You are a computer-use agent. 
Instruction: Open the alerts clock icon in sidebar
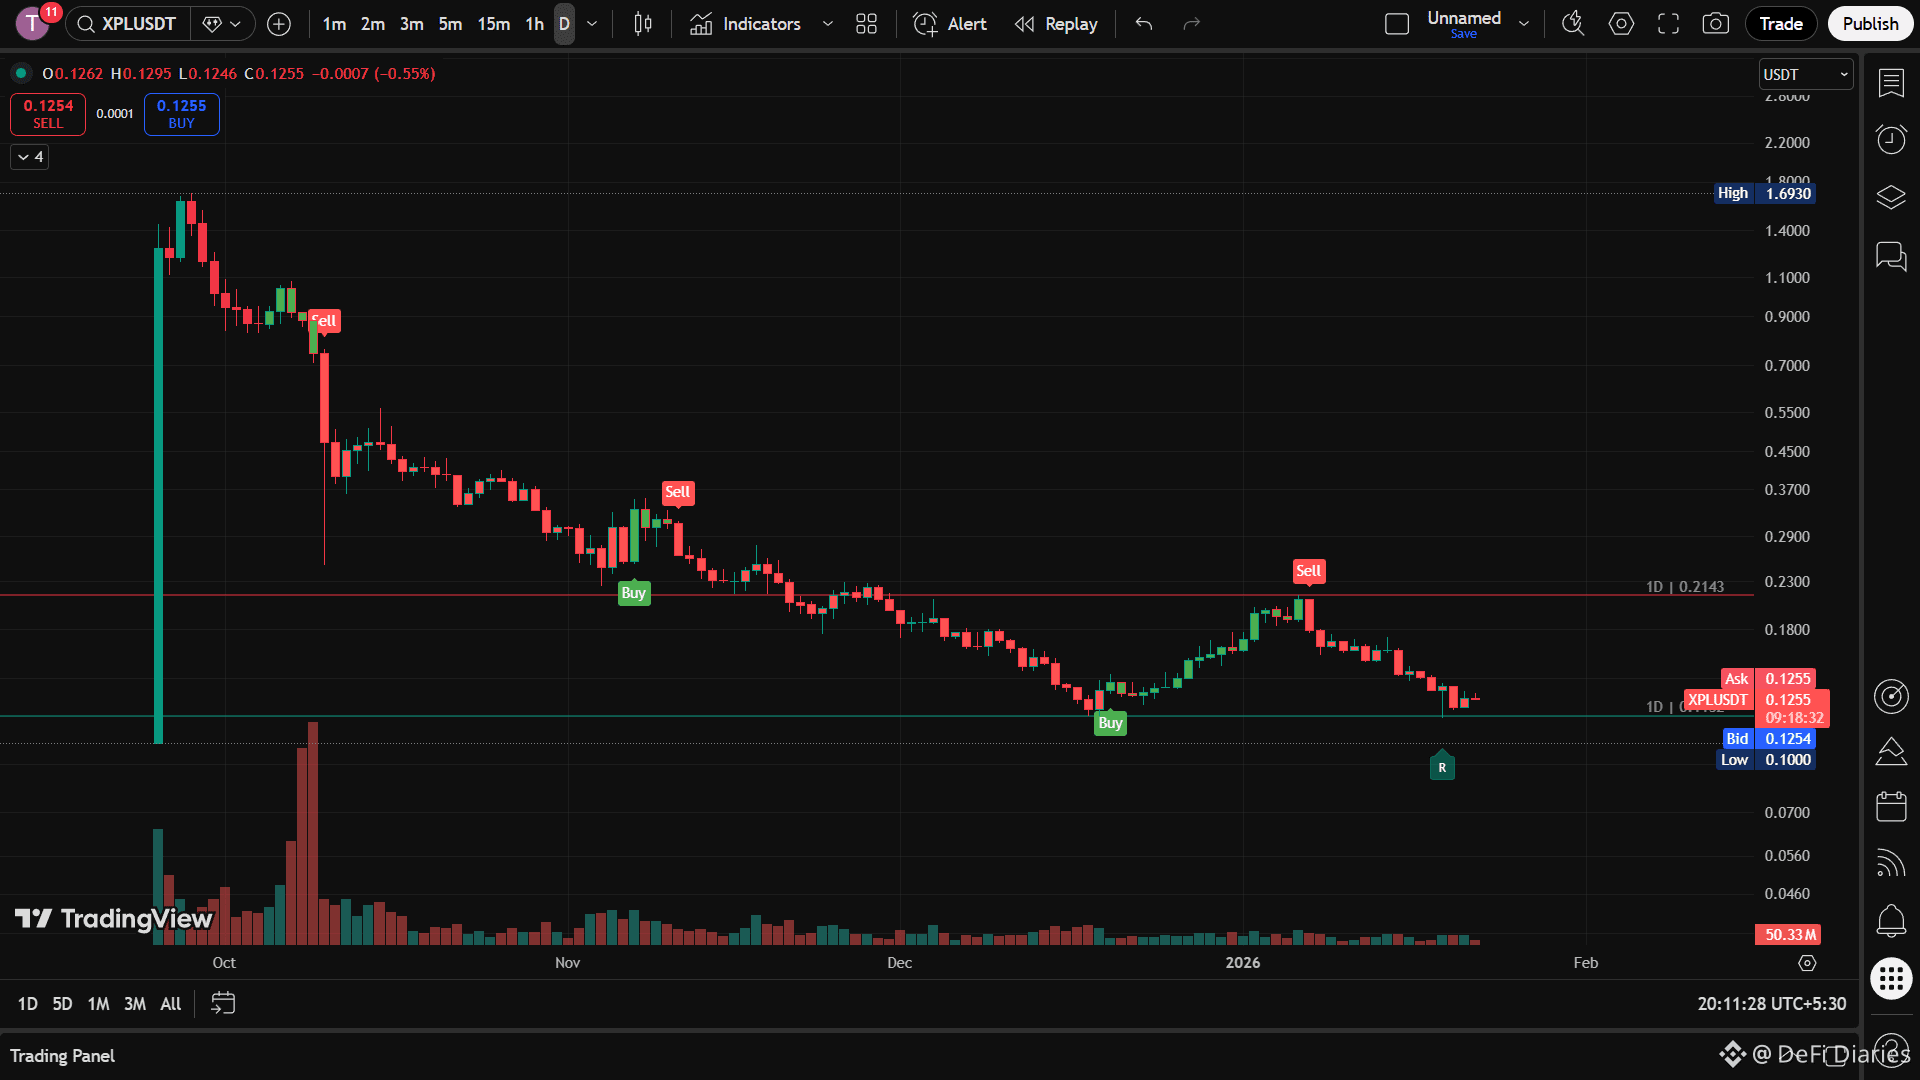1891,139
